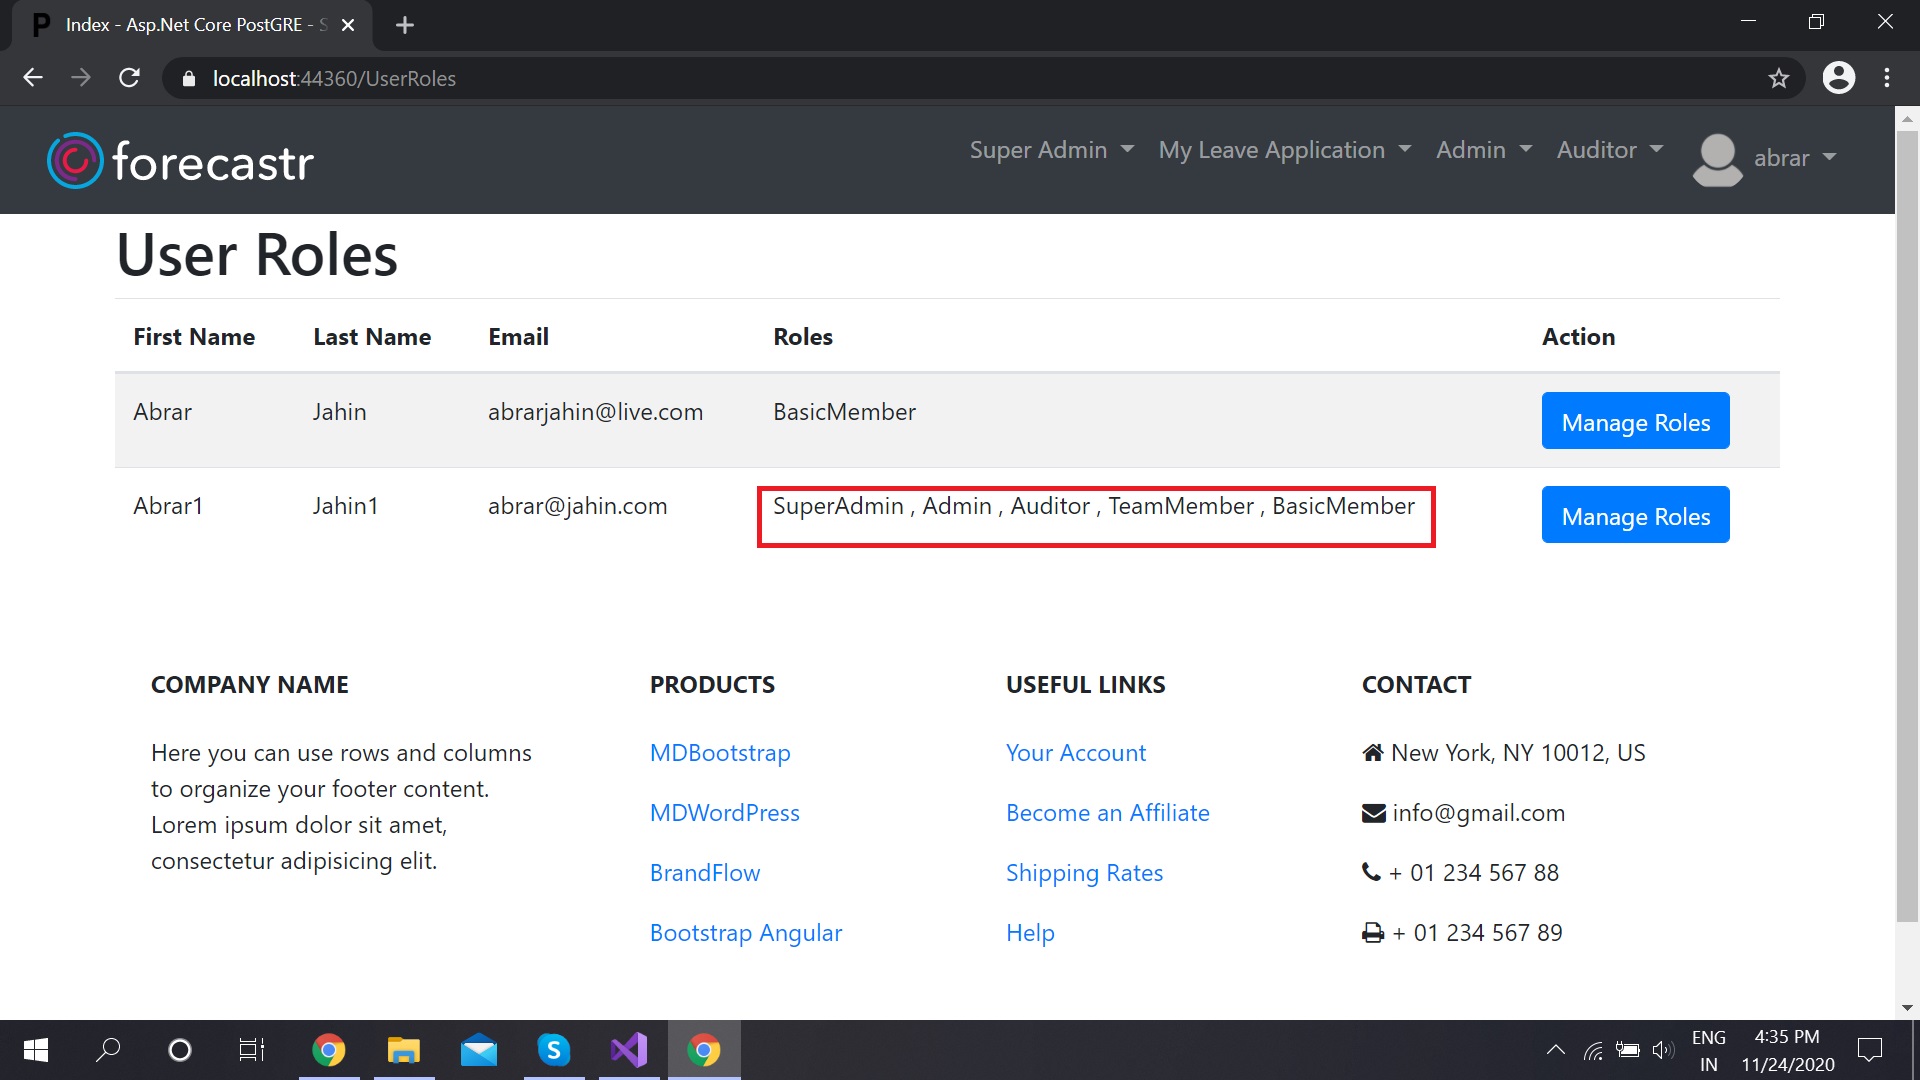Viewport: 1920px width, 1080px height.
Task: Open the volume speaker tray icon
Action: click(x=1663, y=1050)
